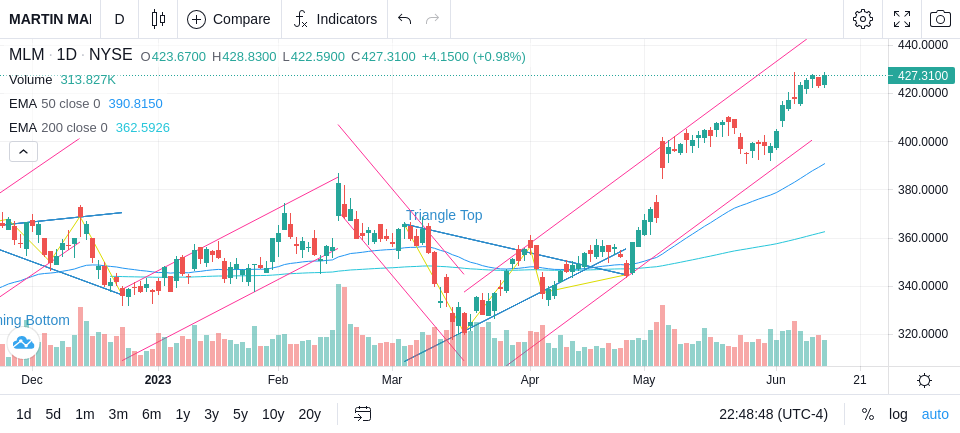Click the cloud publish icon on chart
Viewport: 960px width, 433px height.
pos(23,343)
